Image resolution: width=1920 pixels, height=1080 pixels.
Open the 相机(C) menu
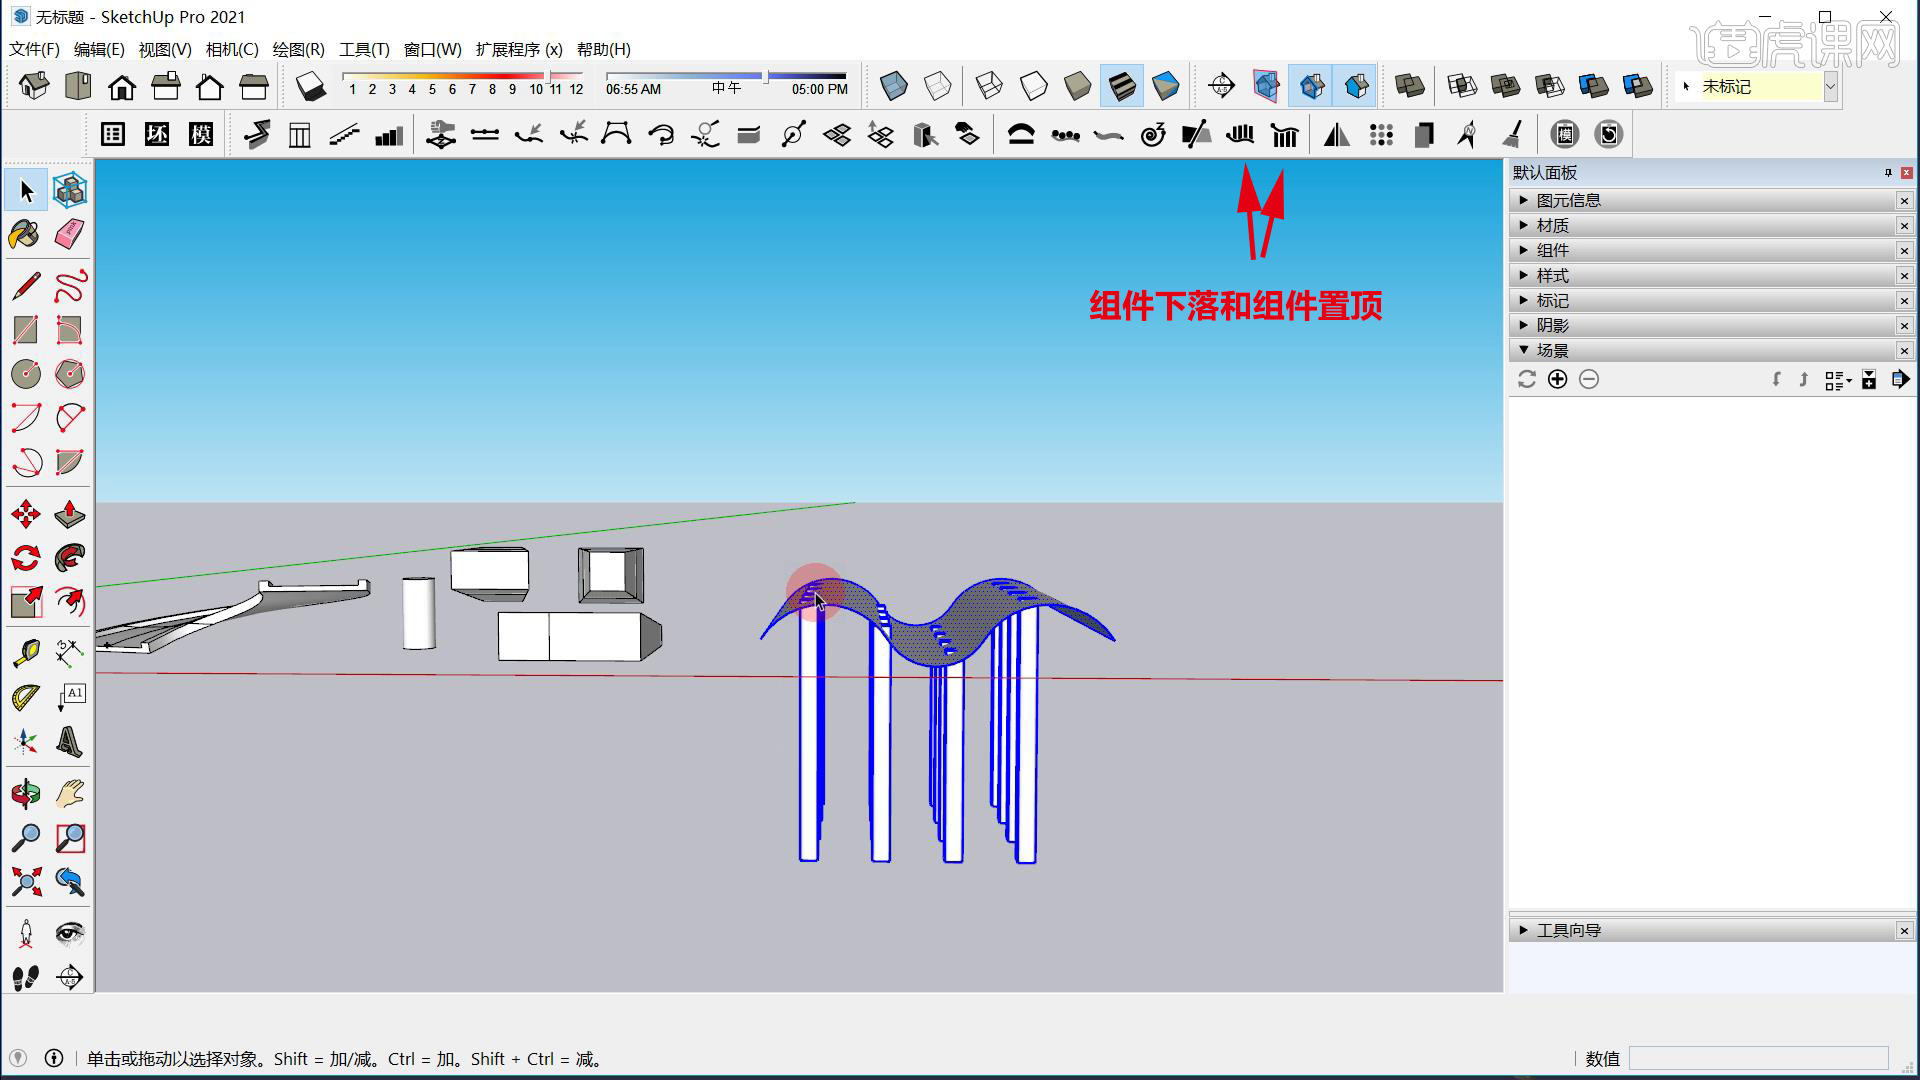tap(232, 49)
